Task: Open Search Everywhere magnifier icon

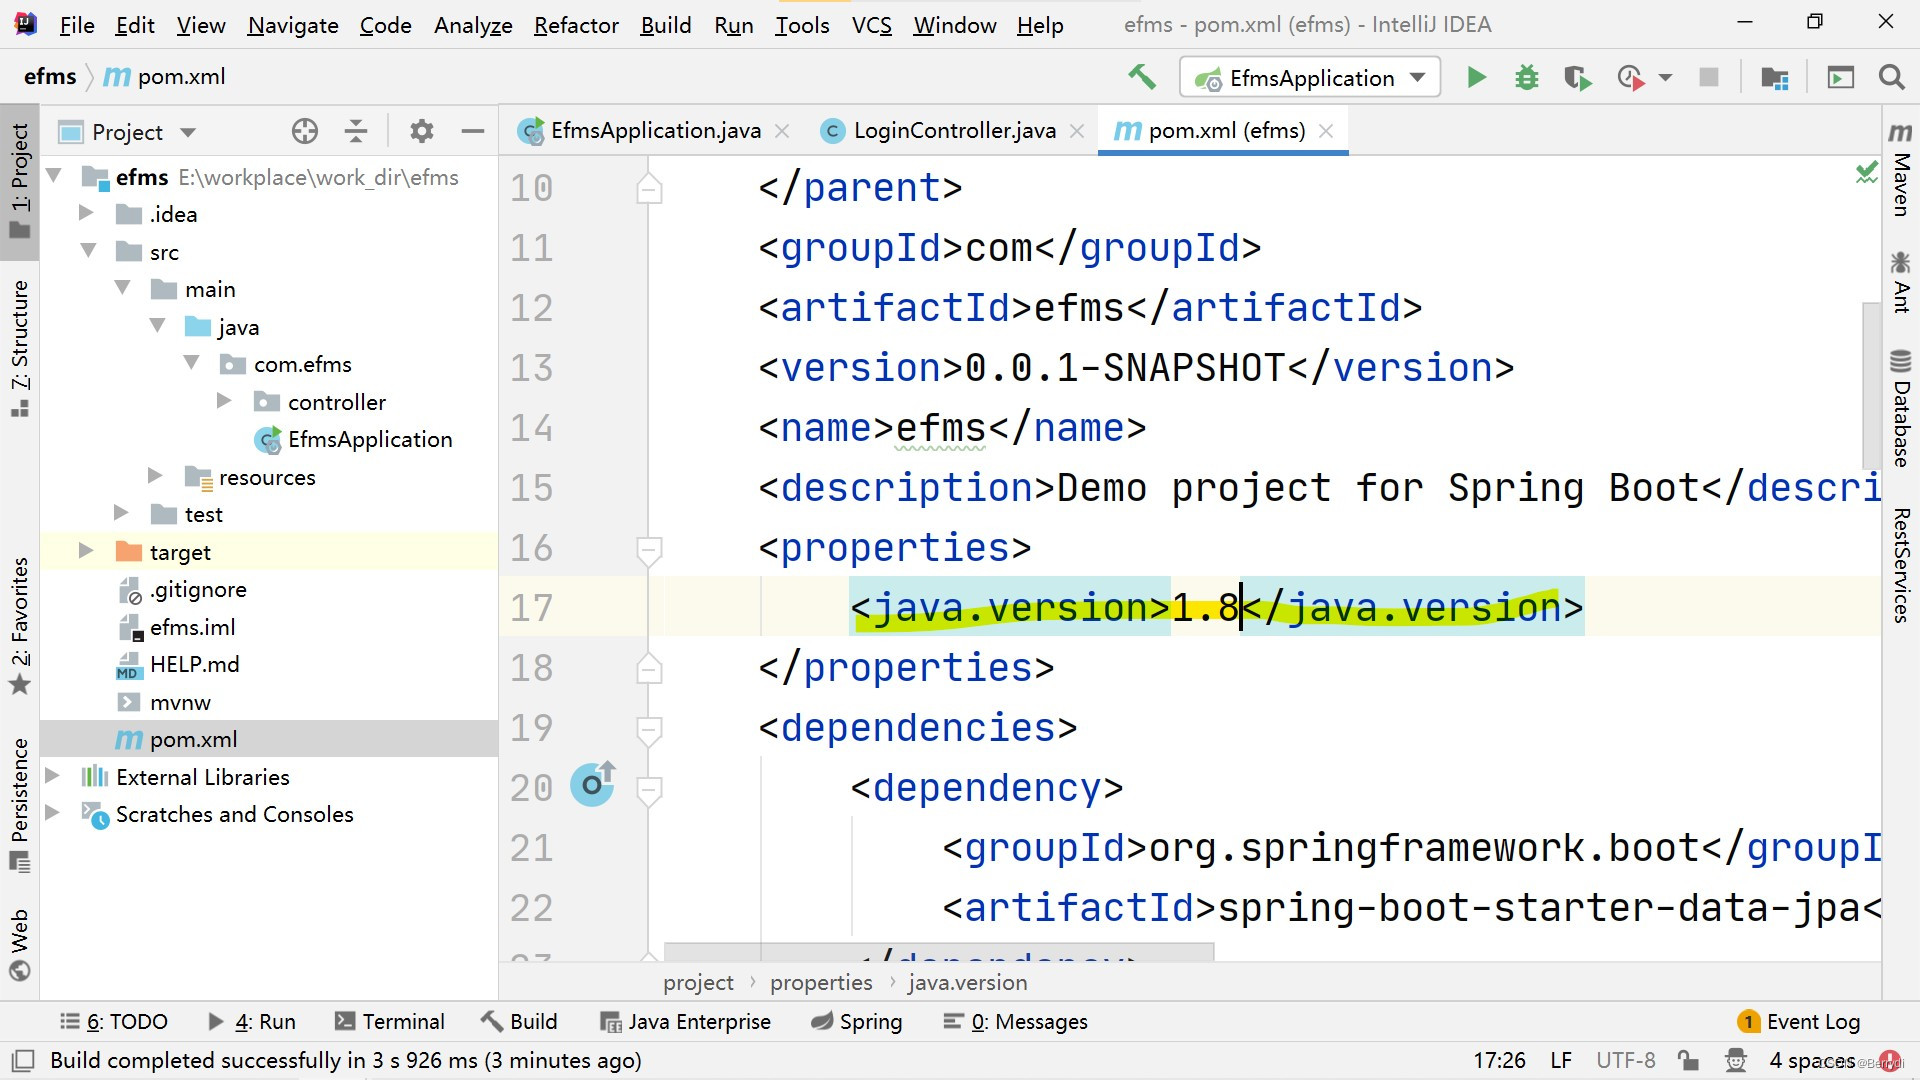Action: point(1891,78)
